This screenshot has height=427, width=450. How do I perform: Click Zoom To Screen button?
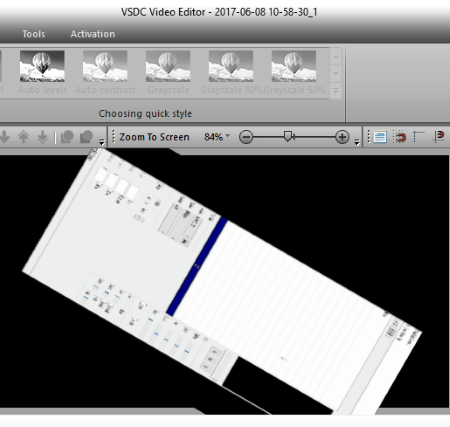click(x=154, y=137)
